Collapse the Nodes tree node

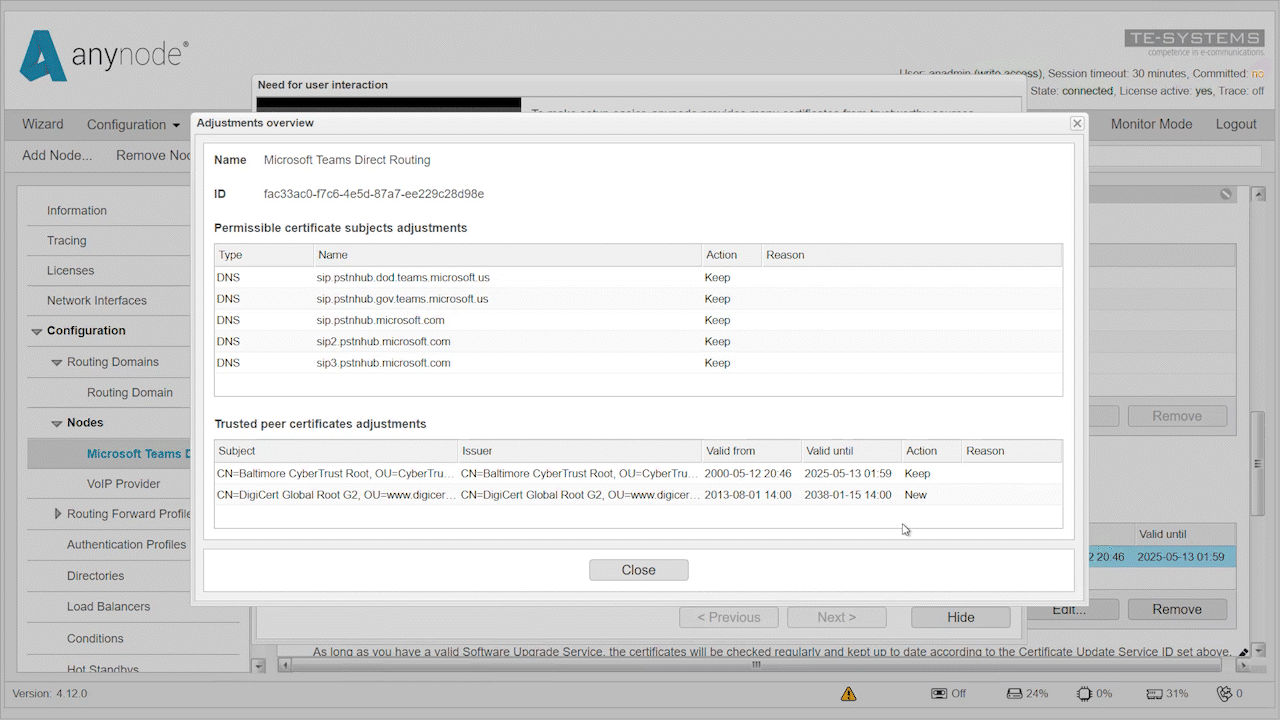[57, 423]
